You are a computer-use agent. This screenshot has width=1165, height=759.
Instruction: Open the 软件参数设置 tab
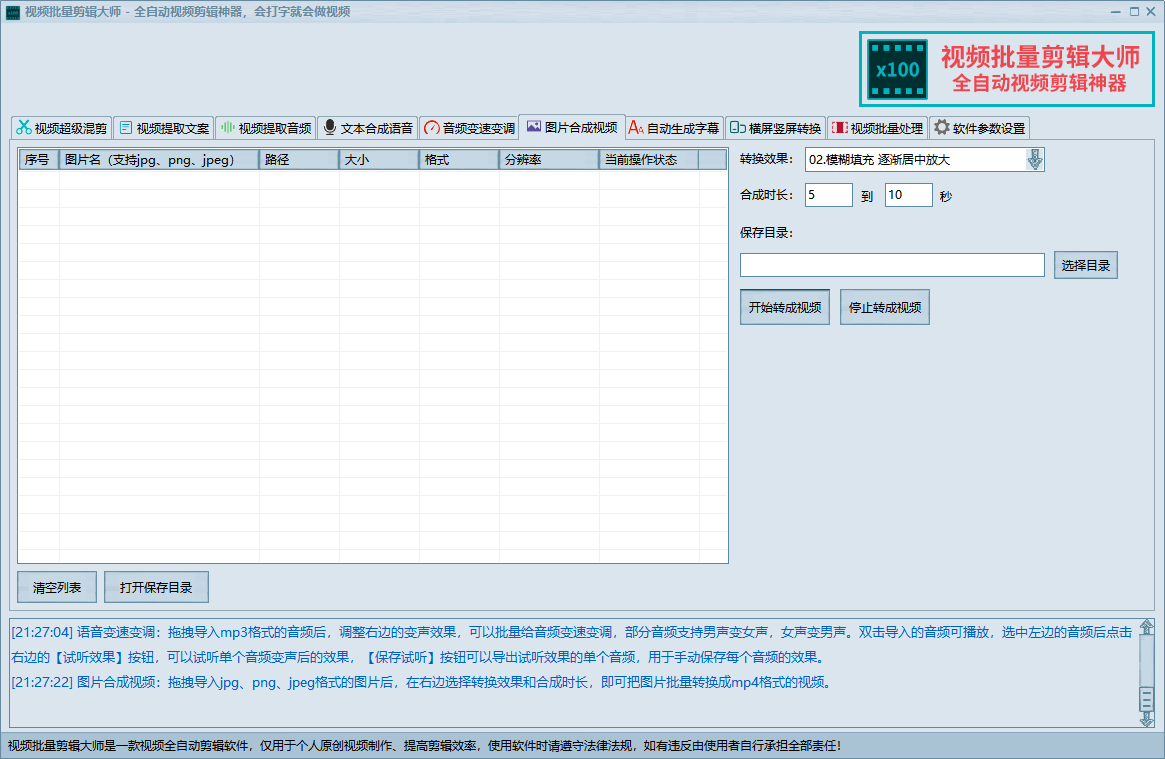[x=980, y=128]
